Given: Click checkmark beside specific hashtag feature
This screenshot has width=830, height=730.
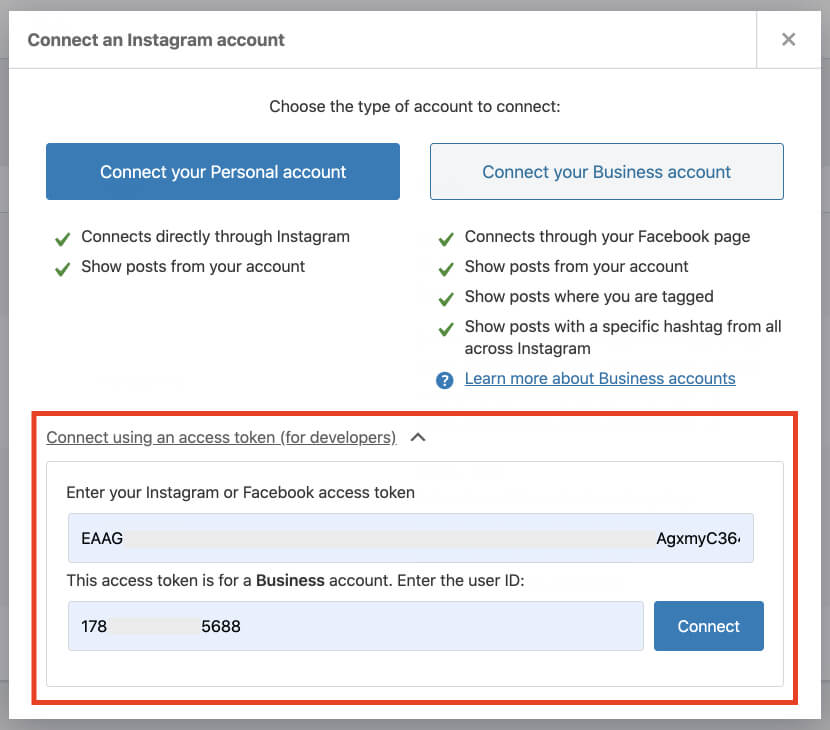Looking at the screenshot, I should (446, 329).
